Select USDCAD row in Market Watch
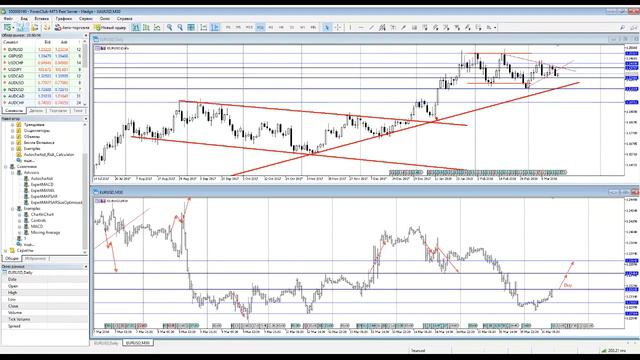 (42, 76)
